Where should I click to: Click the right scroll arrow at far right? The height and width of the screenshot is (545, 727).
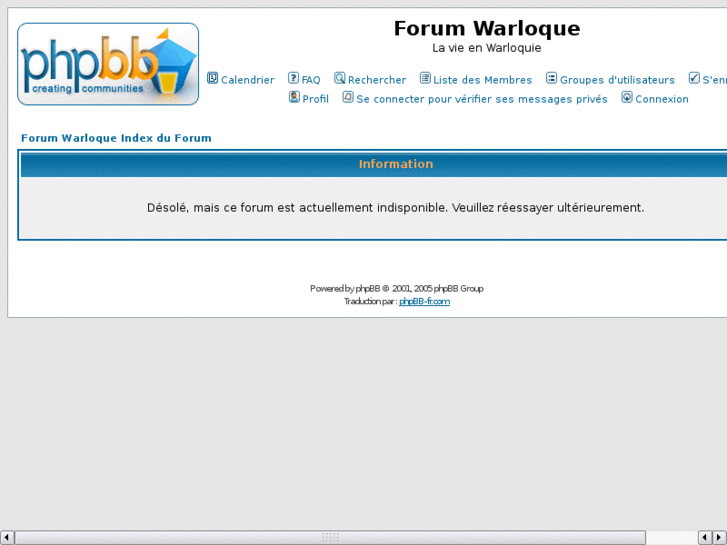pyautogui.click(x=719, y=538)
